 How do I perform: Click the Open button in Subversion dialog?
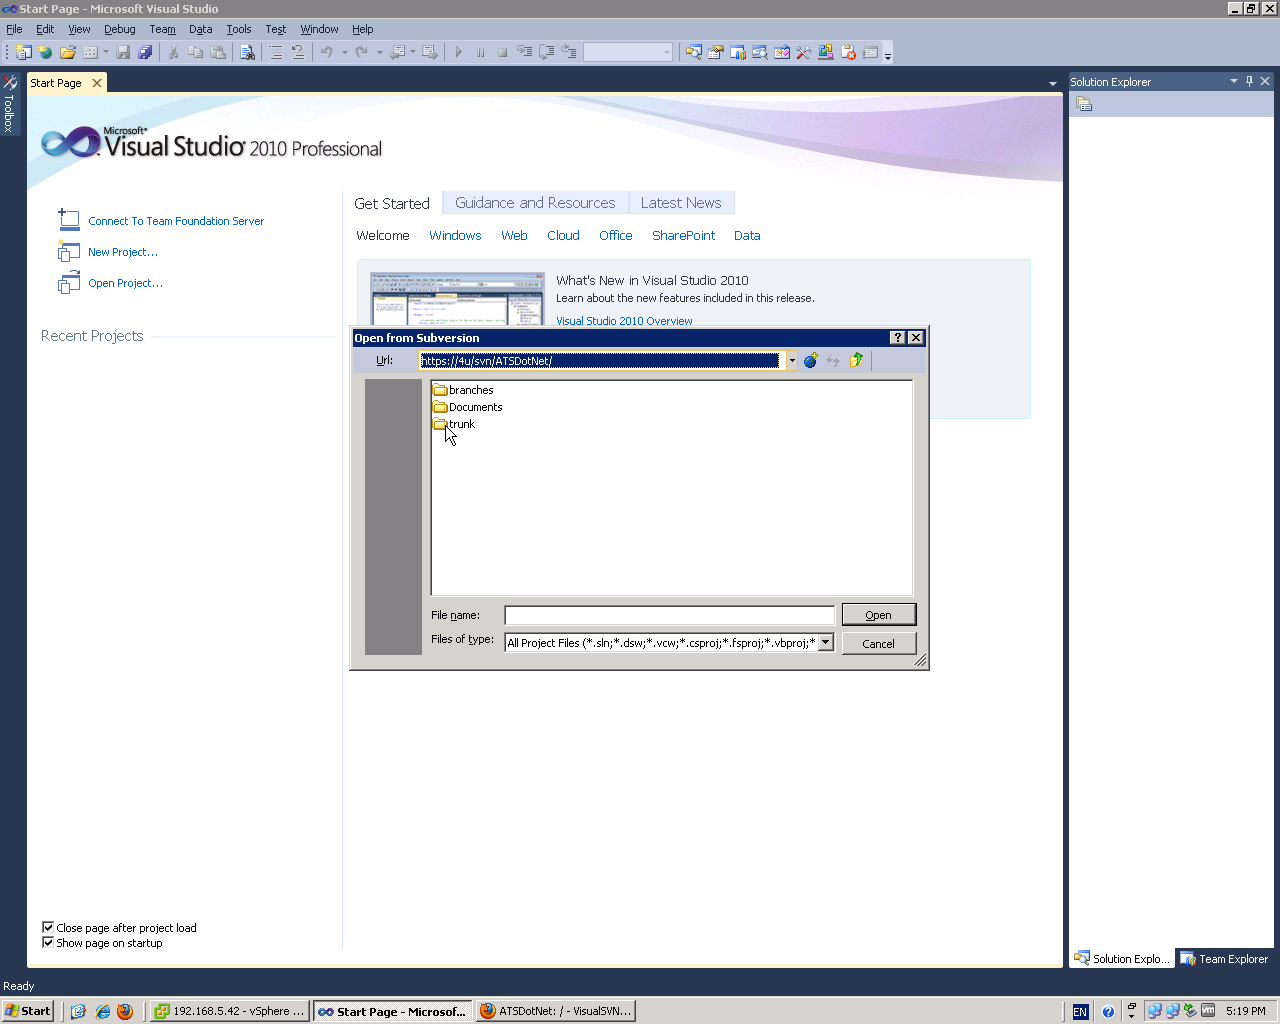(x=879, y=614)
